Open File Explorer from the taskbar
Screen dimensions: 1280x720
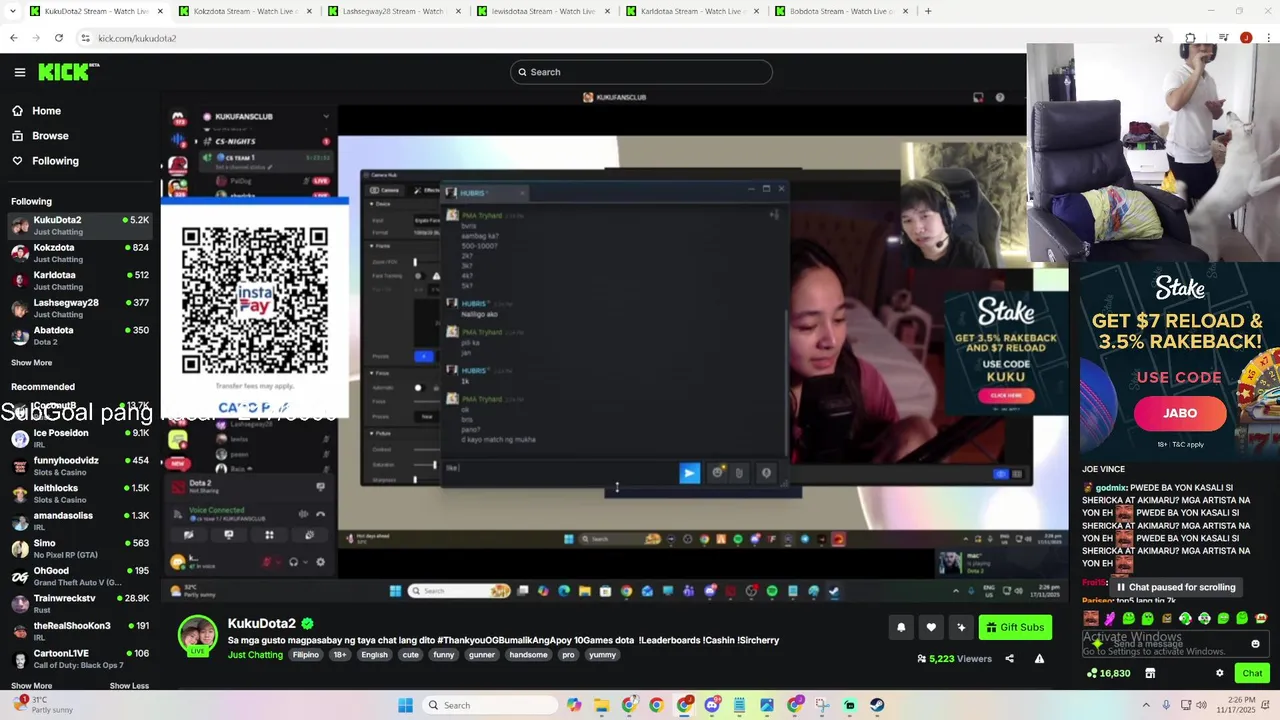click(602, 705)
